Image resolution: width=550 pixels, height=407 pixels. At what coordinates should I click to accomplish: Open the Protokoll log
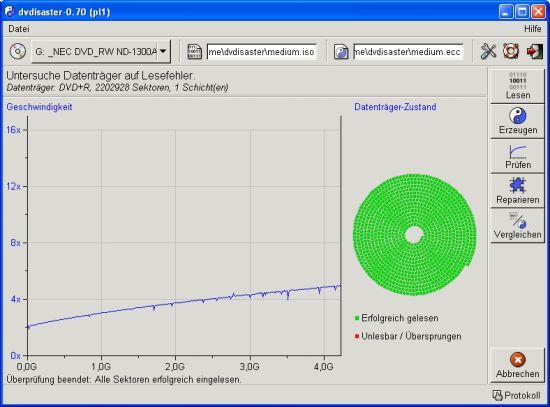point(516,395)
